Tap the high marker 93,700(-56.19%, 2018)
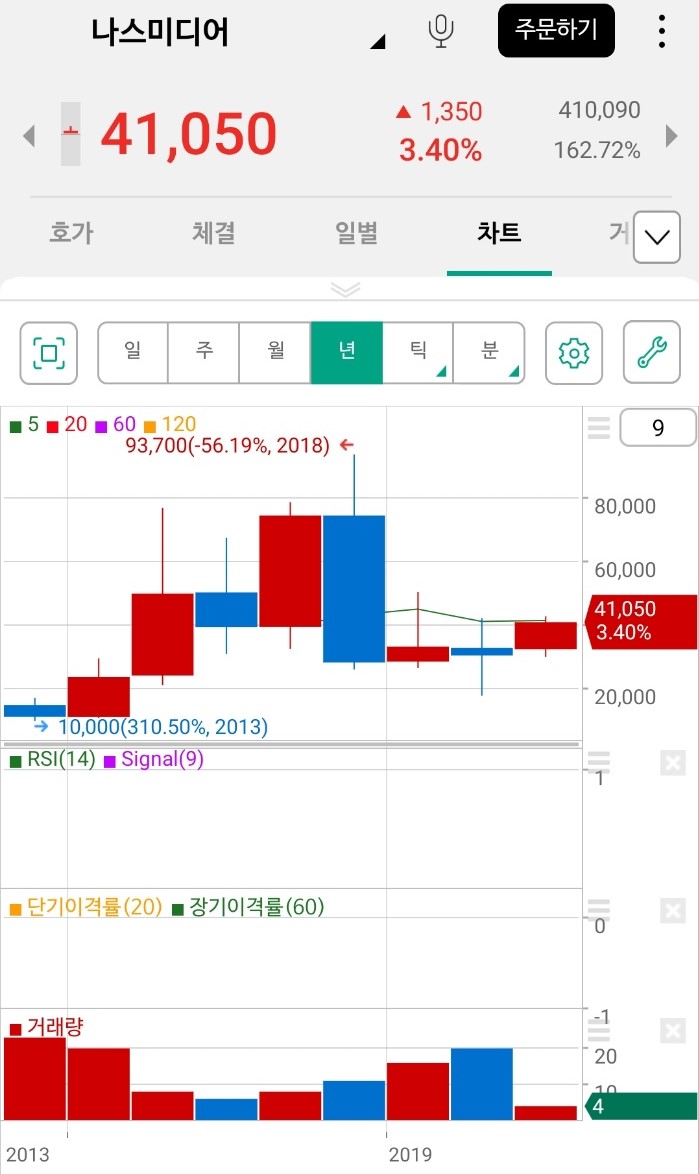Screen dimensions: 699x1174 click(x=228, y=445)
